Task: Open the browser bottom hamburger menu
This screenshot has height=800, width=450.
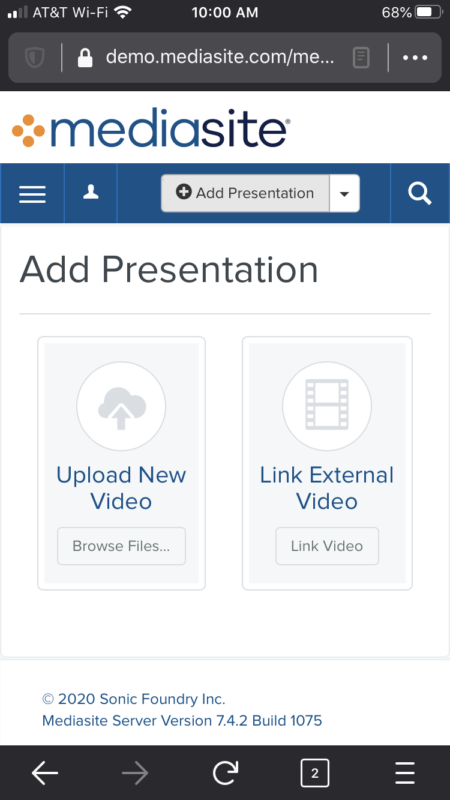Action: [x=405, y=773]
